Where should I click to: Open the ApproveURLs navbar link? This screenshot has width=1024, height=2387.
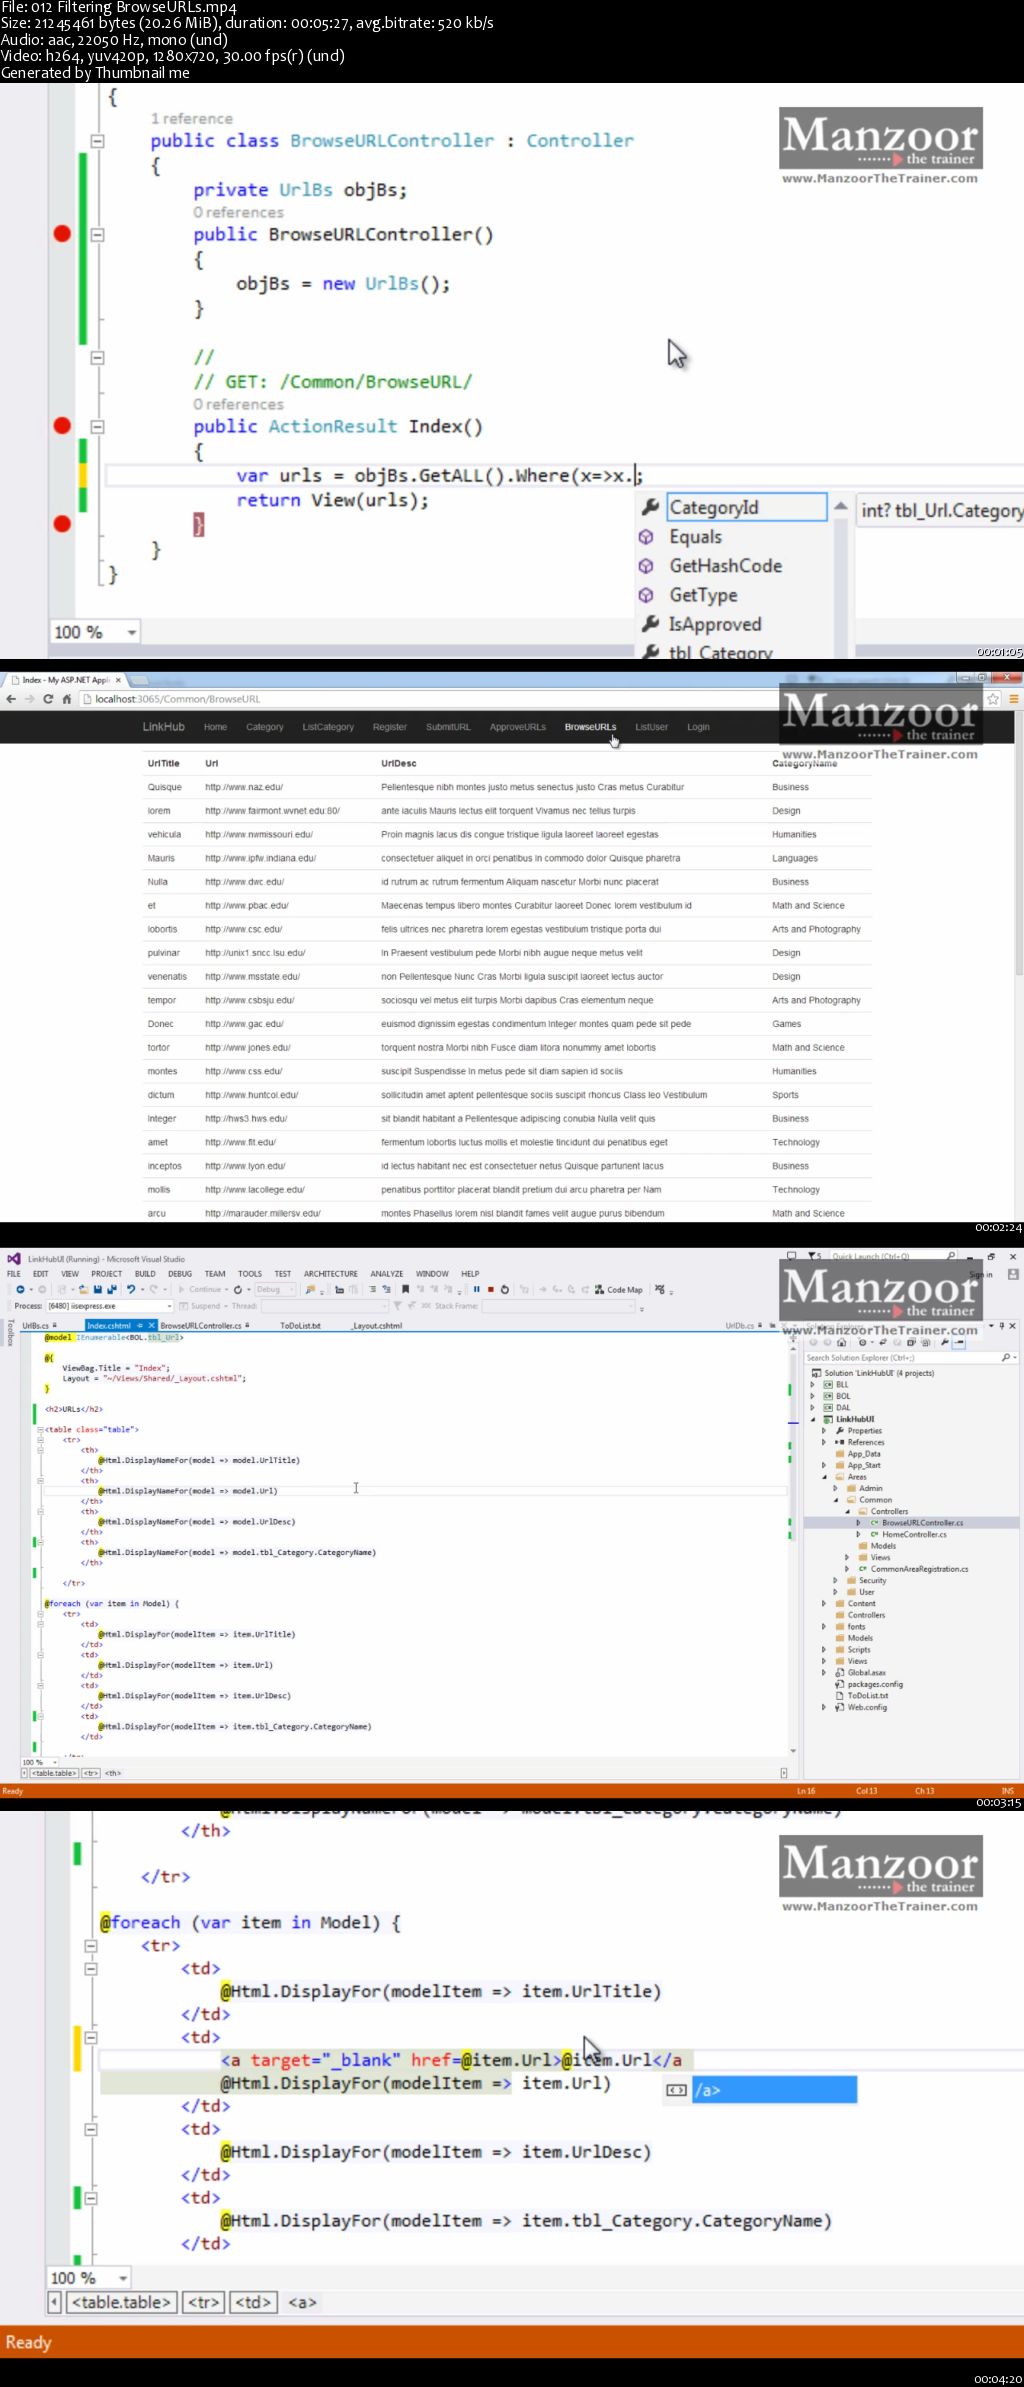coord(518,727)
